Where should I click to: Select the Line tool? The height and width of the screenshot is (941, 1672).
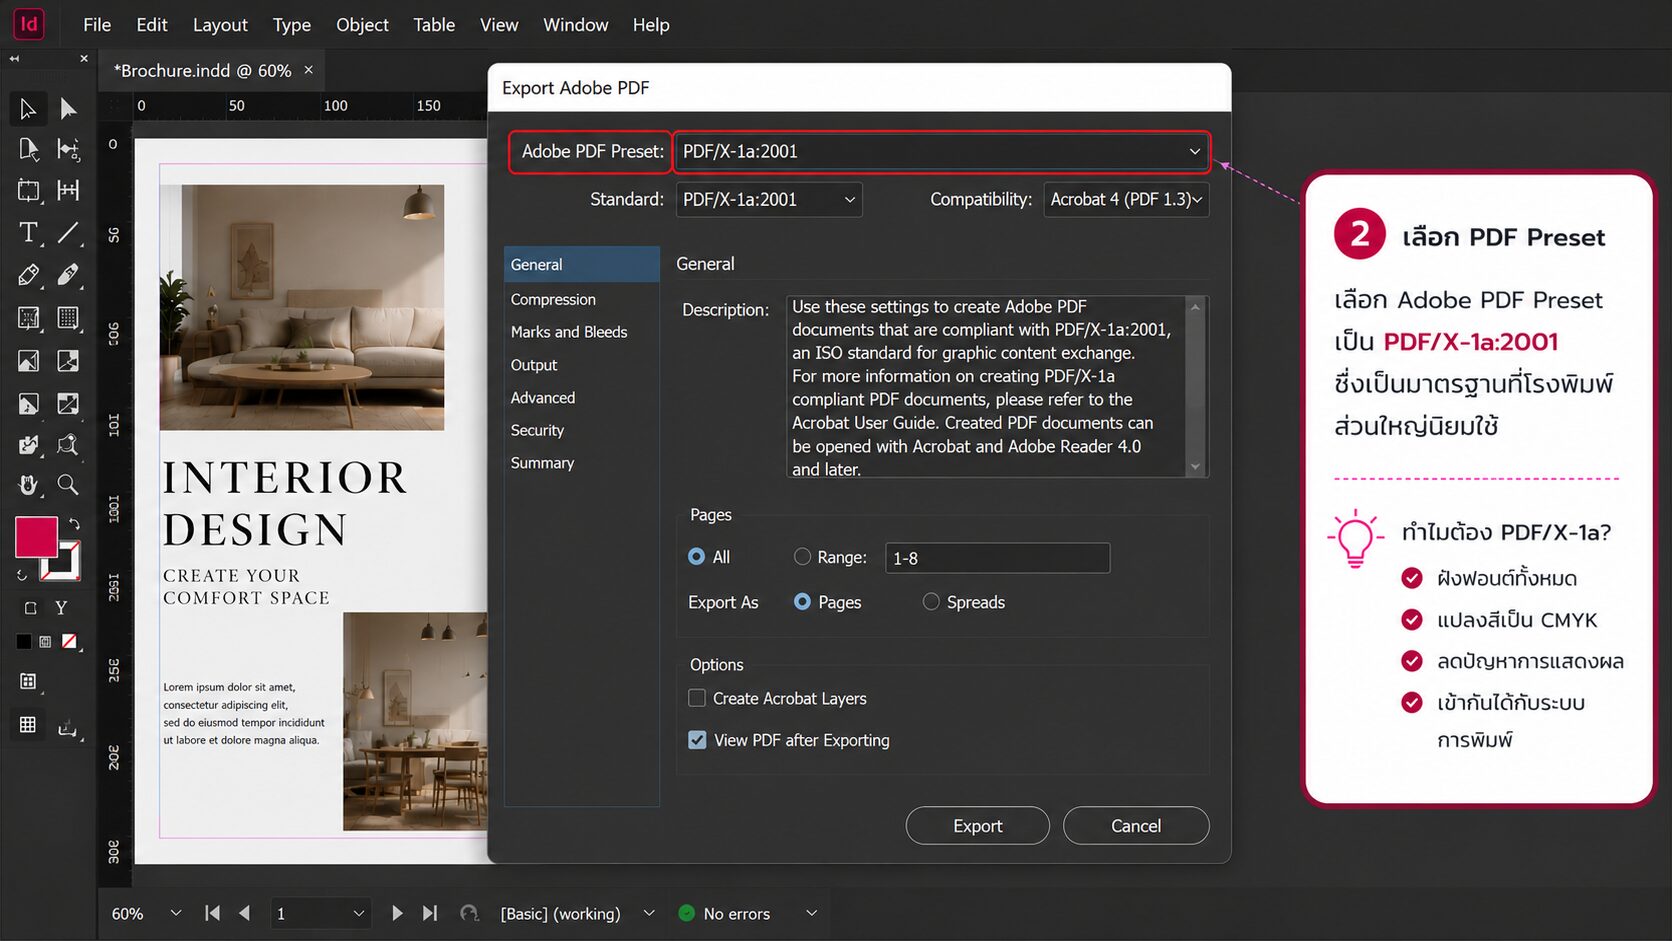(68, 233)
